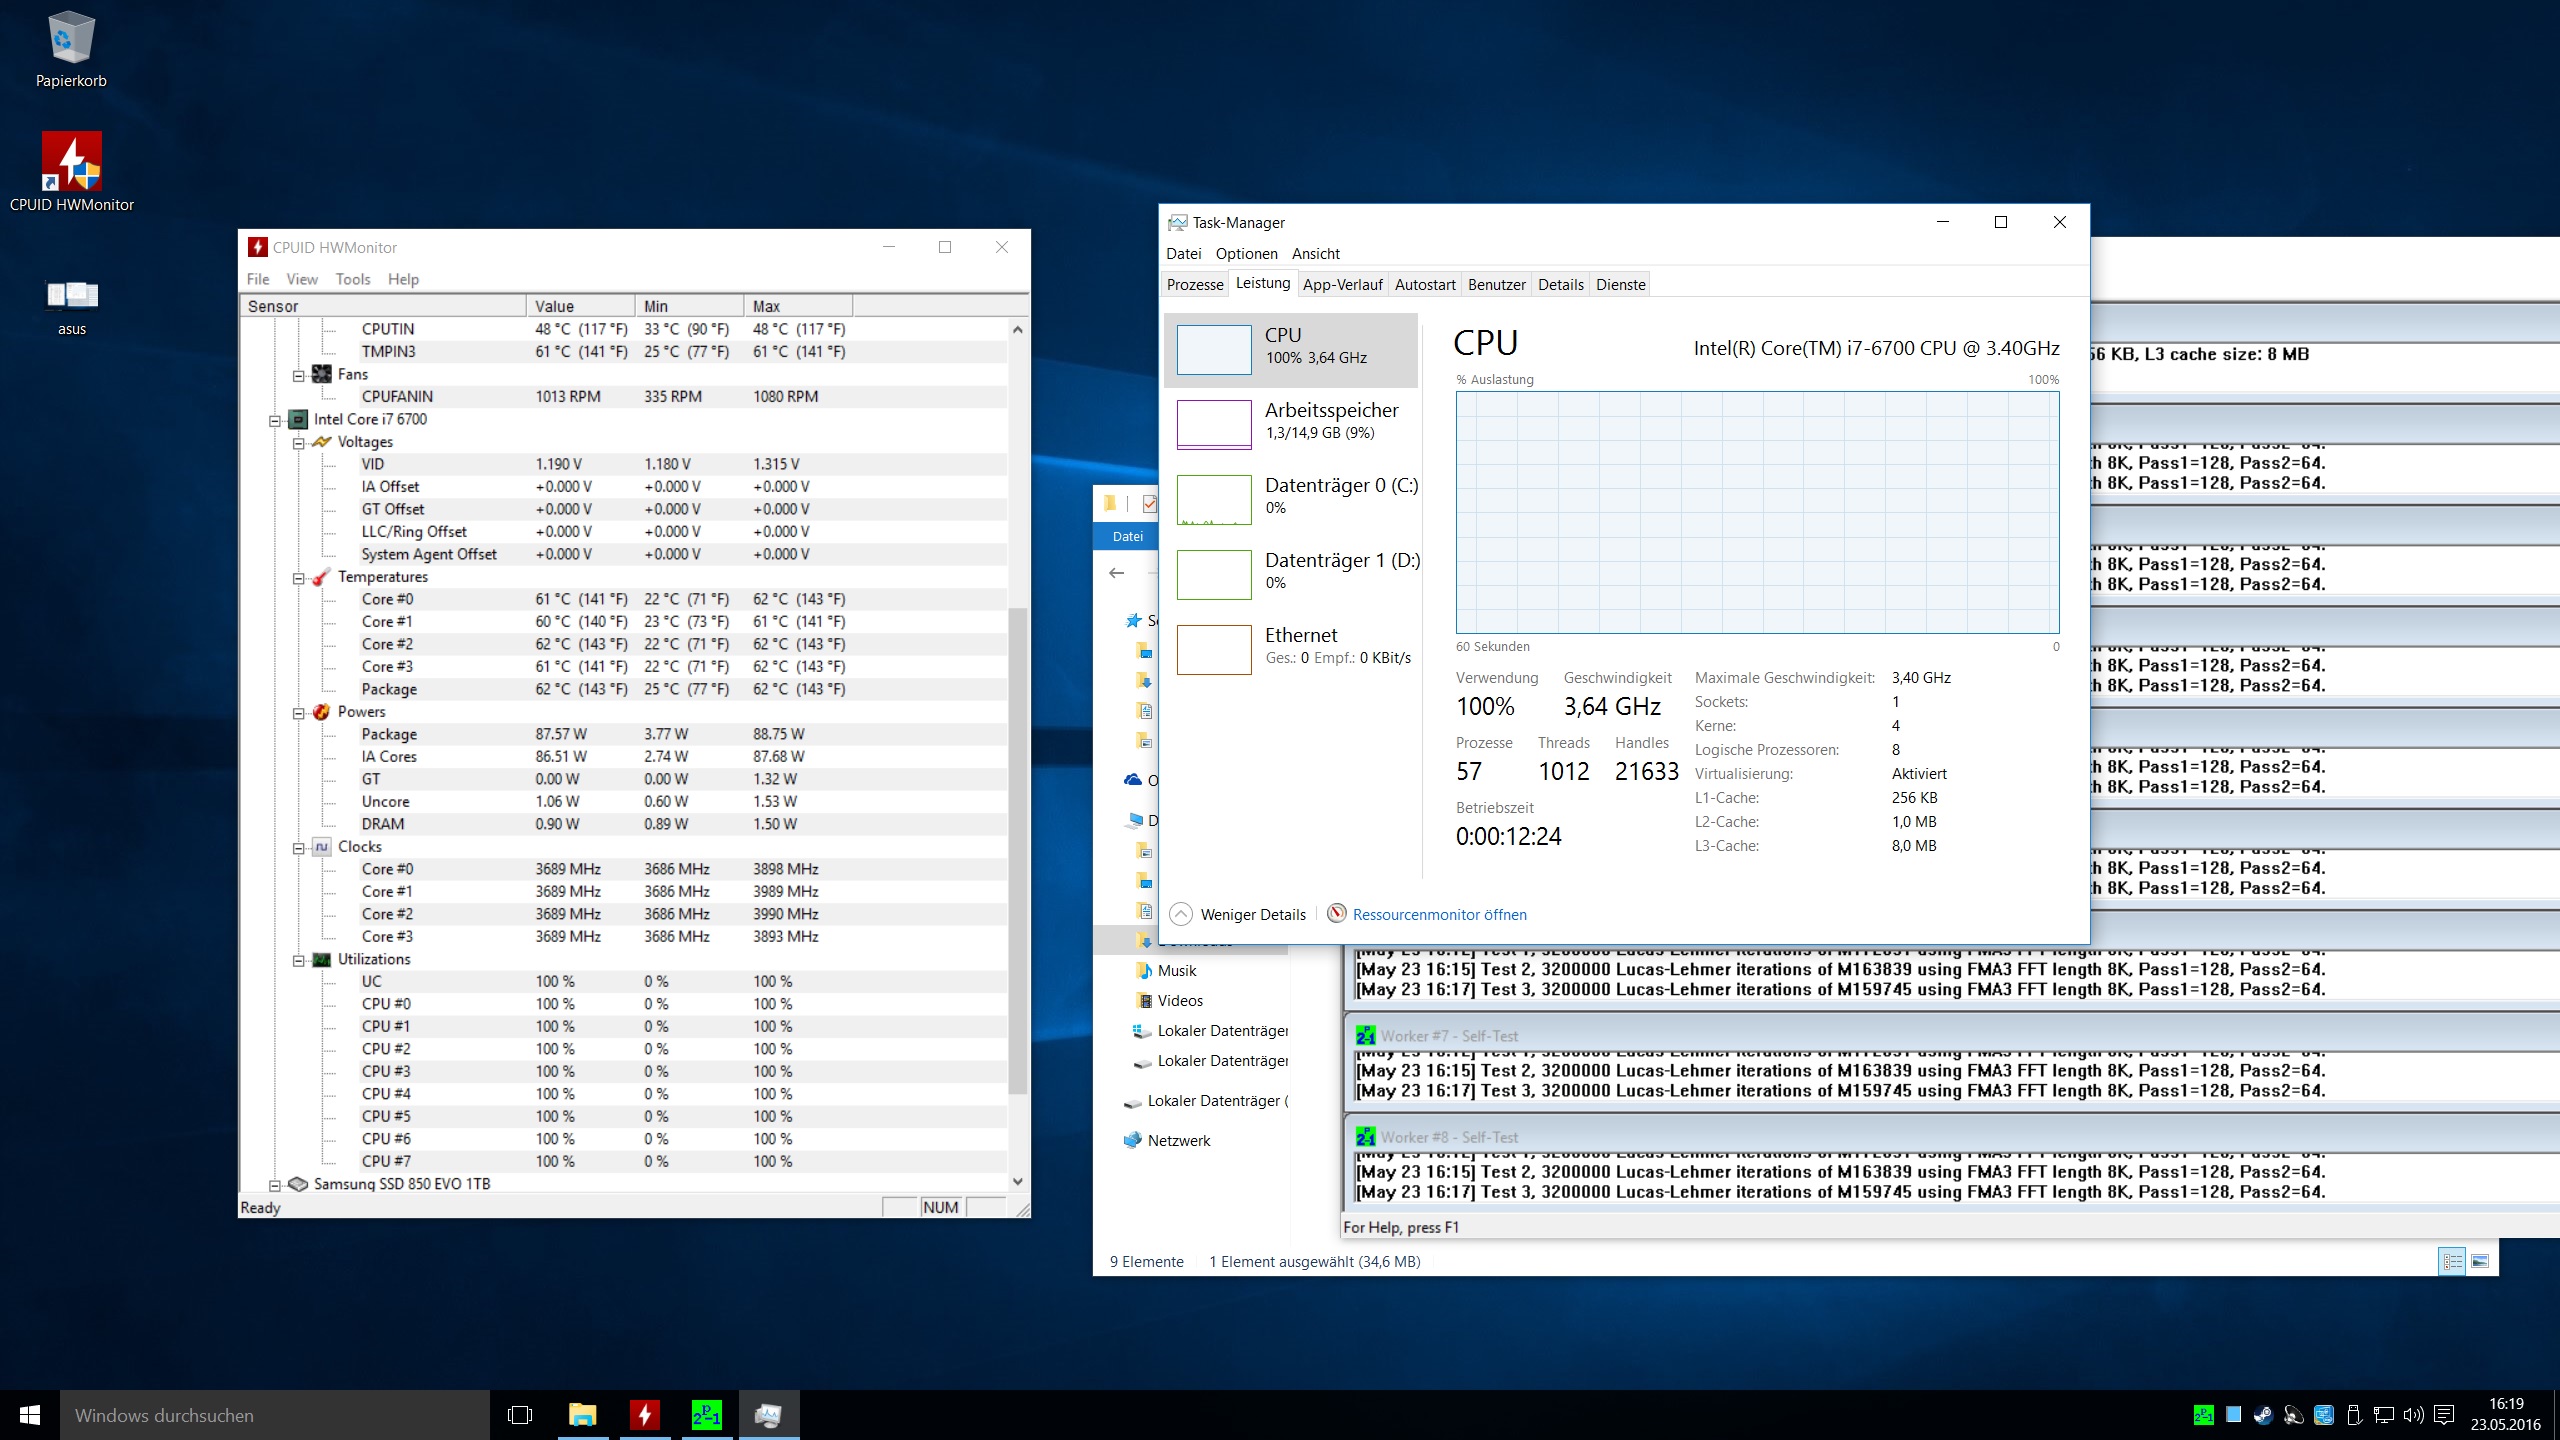Click the Steam icon in system tray
This screenshot has width=2560, height=1440.
2263,1415
